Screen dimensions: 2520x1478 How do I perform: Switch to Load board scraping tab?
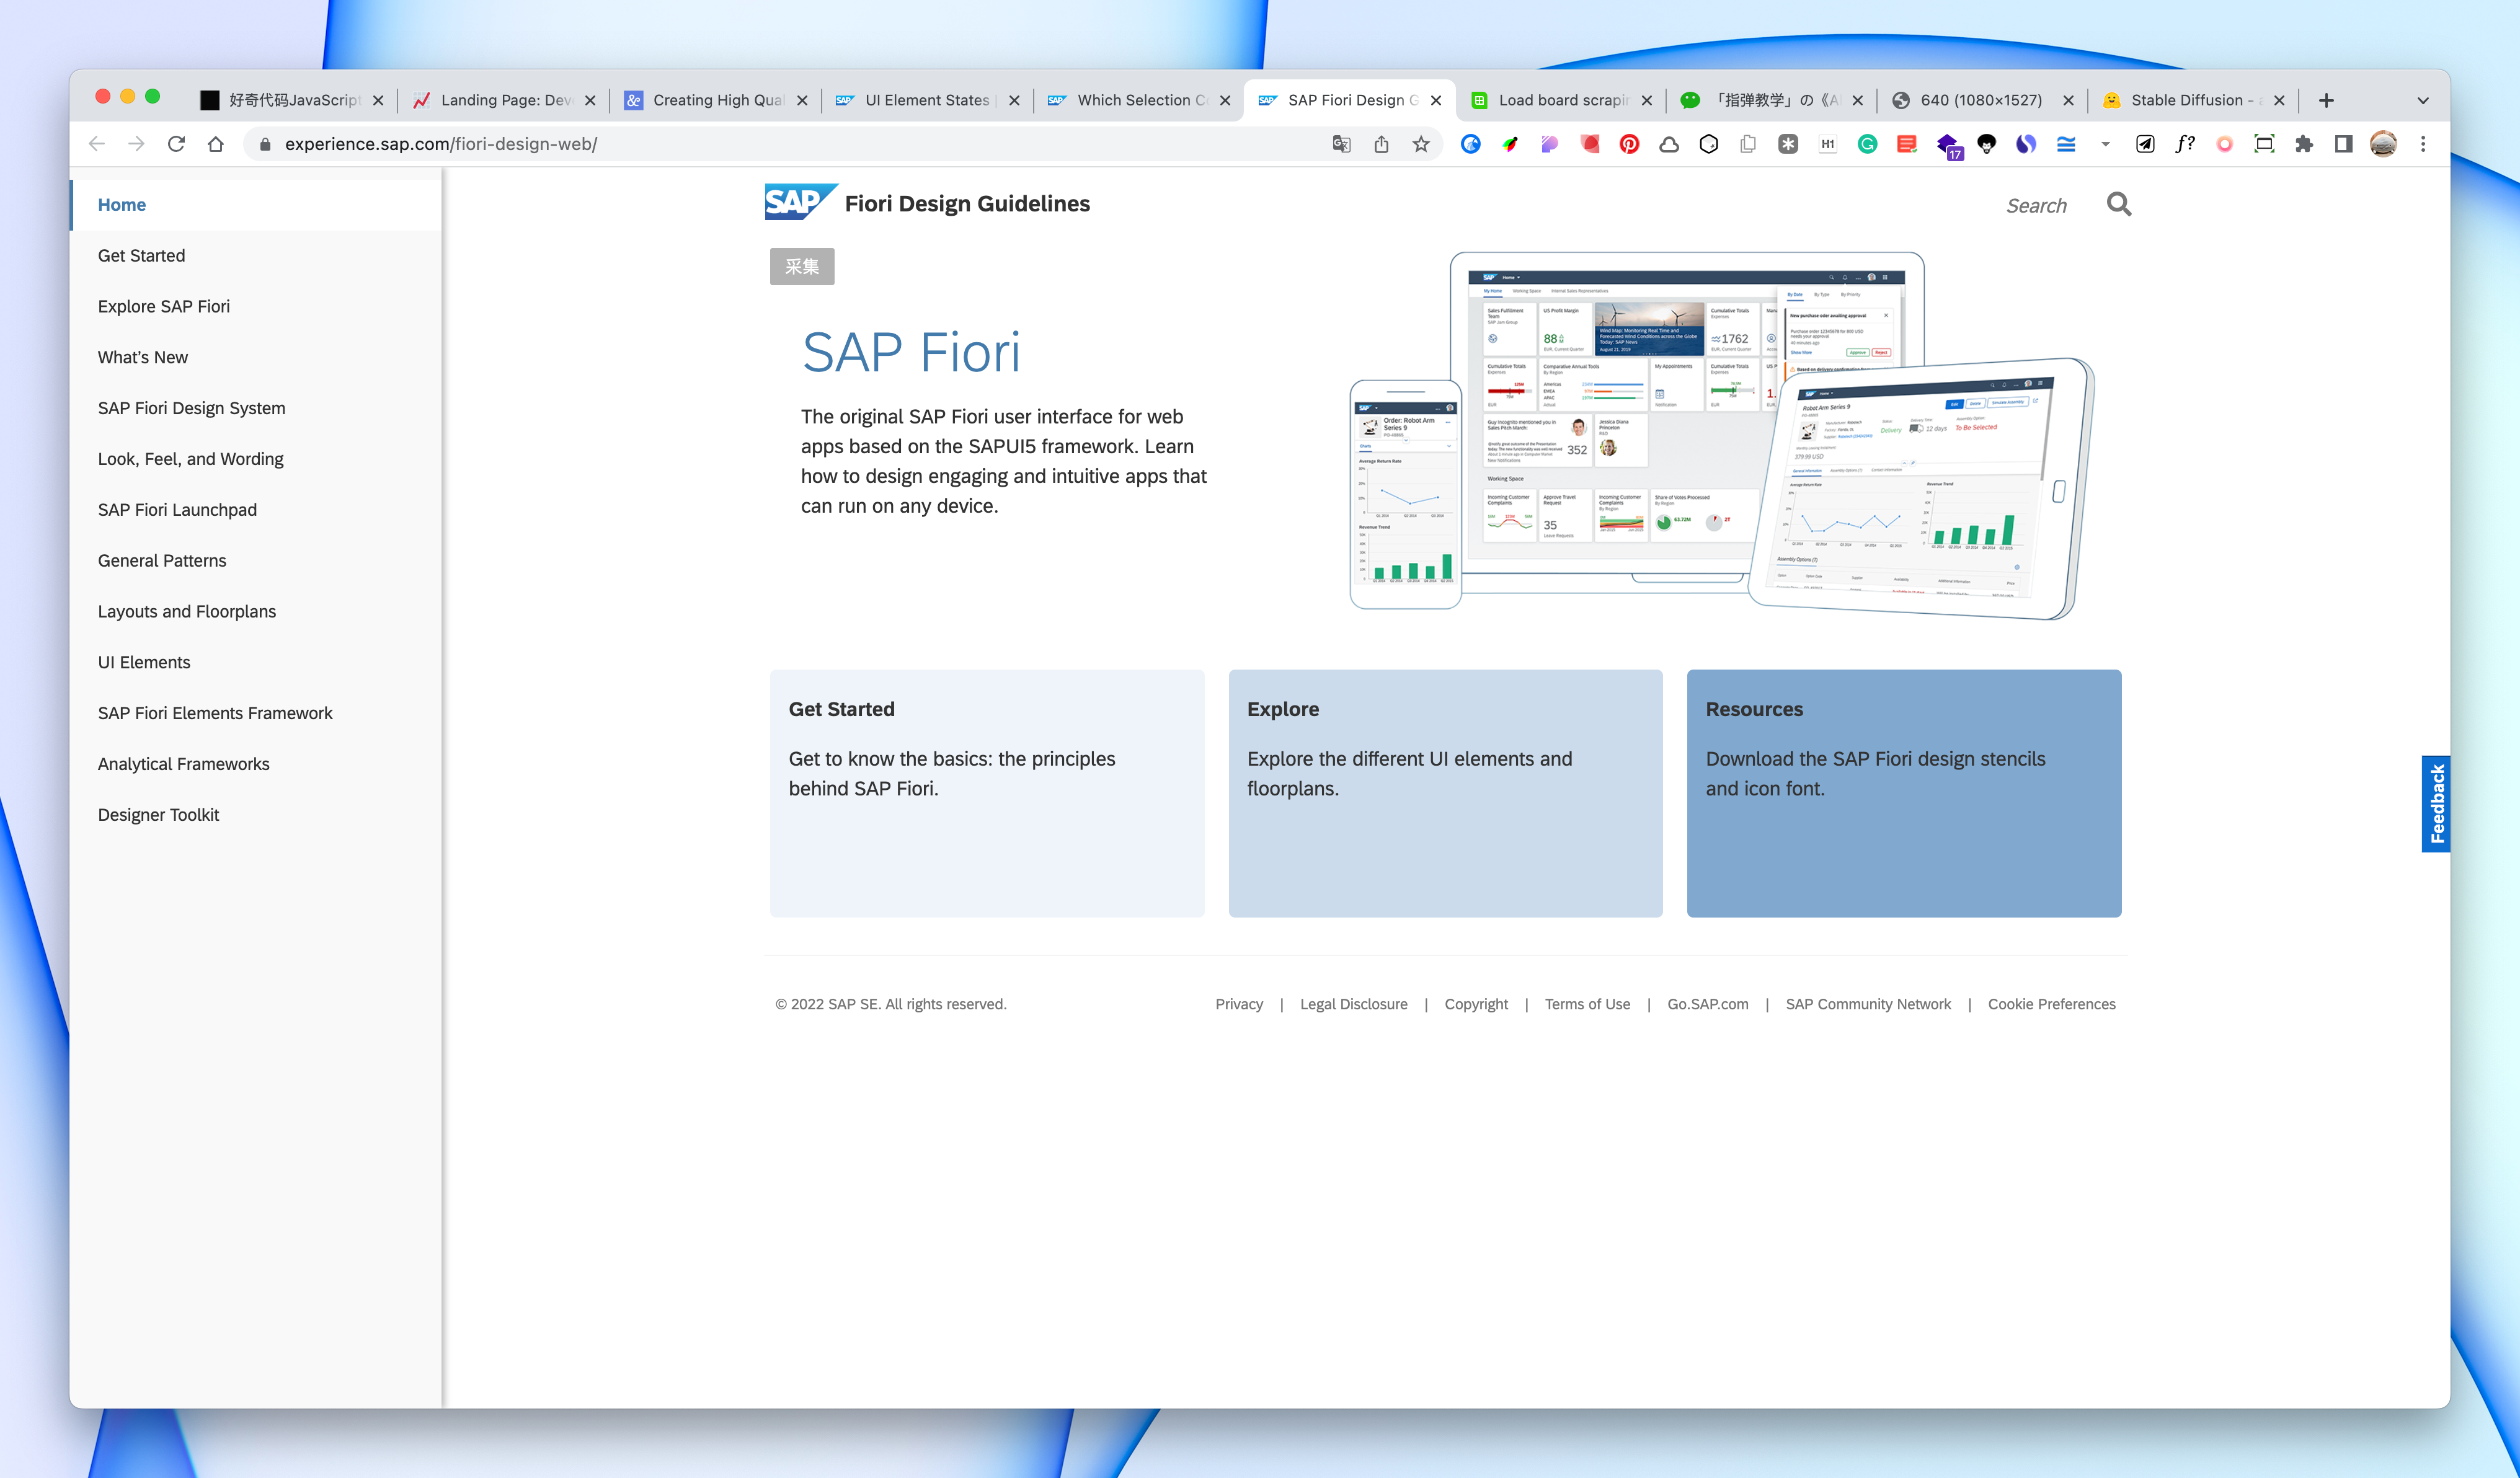1563,100
